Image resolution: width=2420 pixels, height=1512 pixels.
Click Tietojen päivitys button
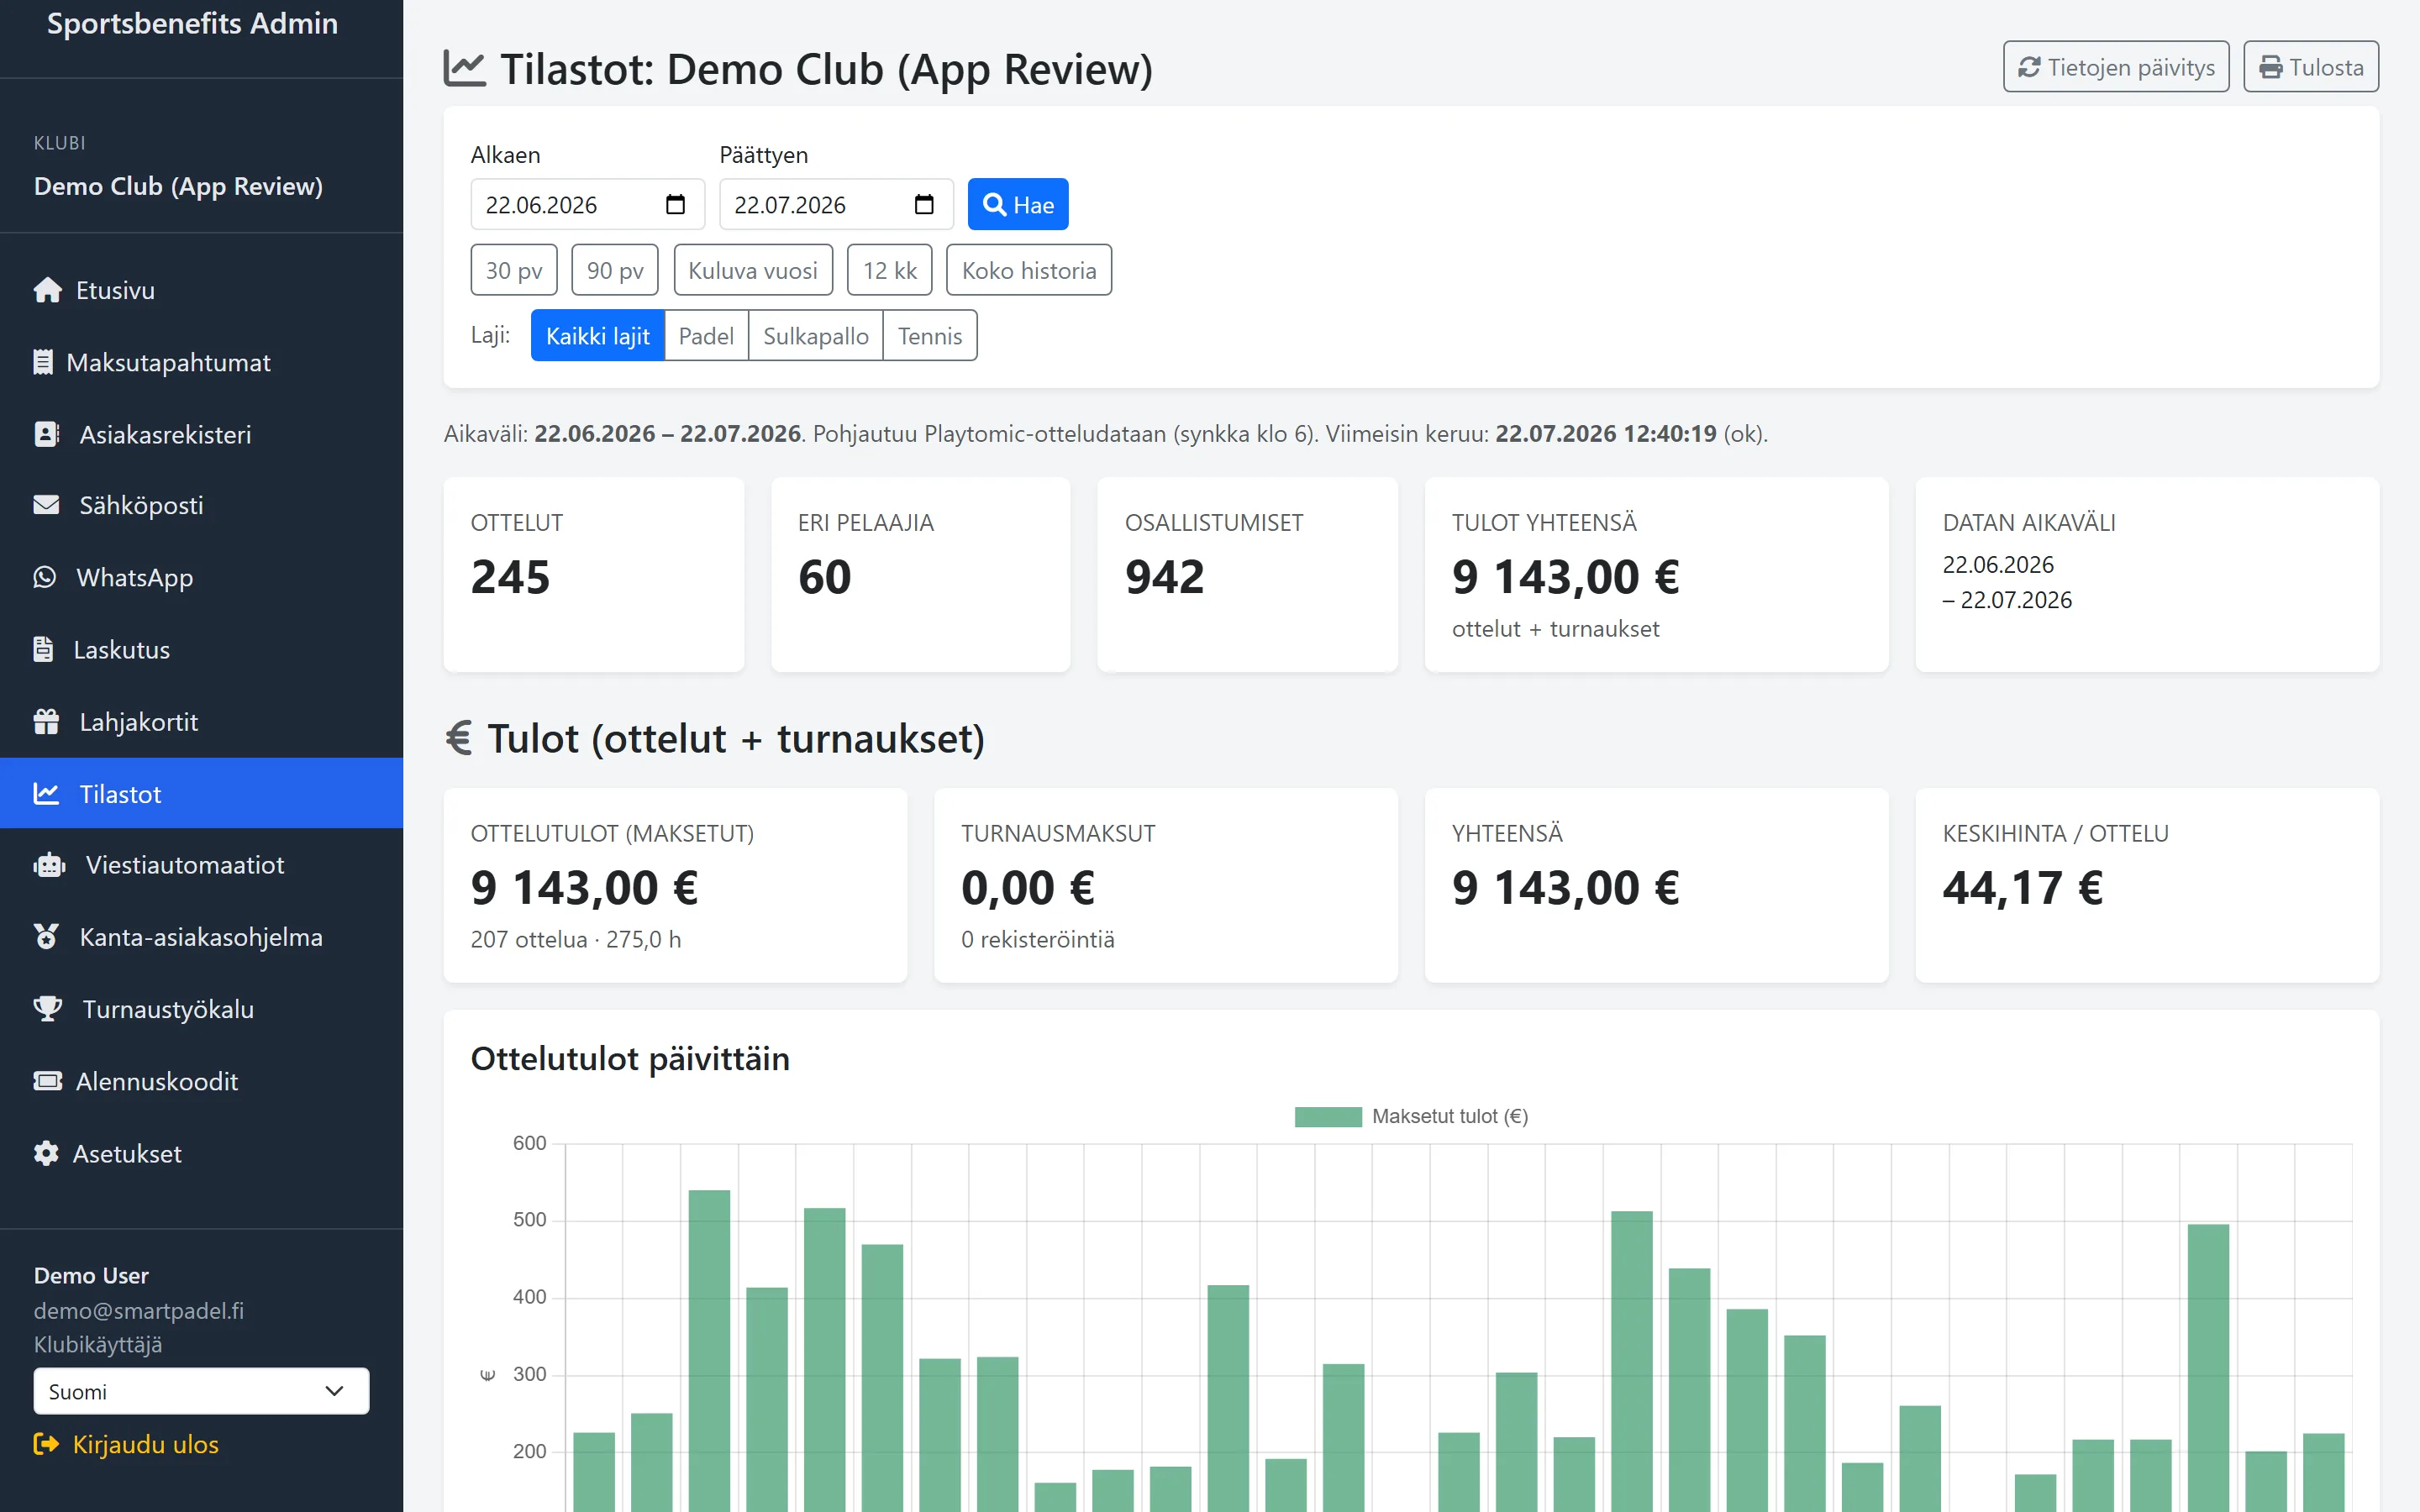2116,67
